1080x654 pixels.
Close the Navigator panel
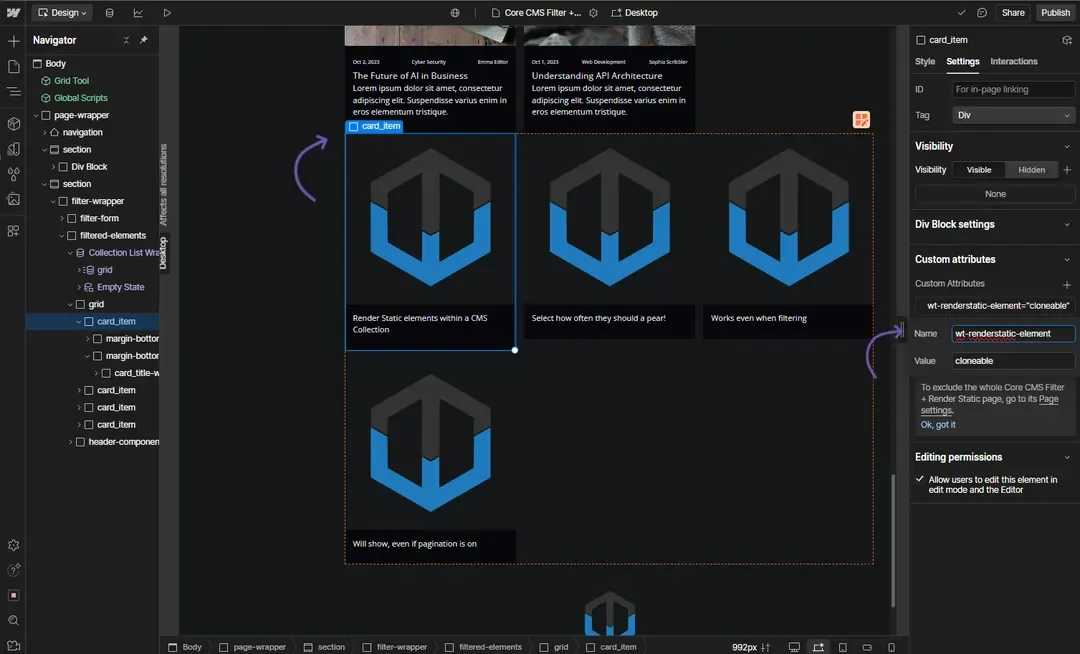coord(126,40)
